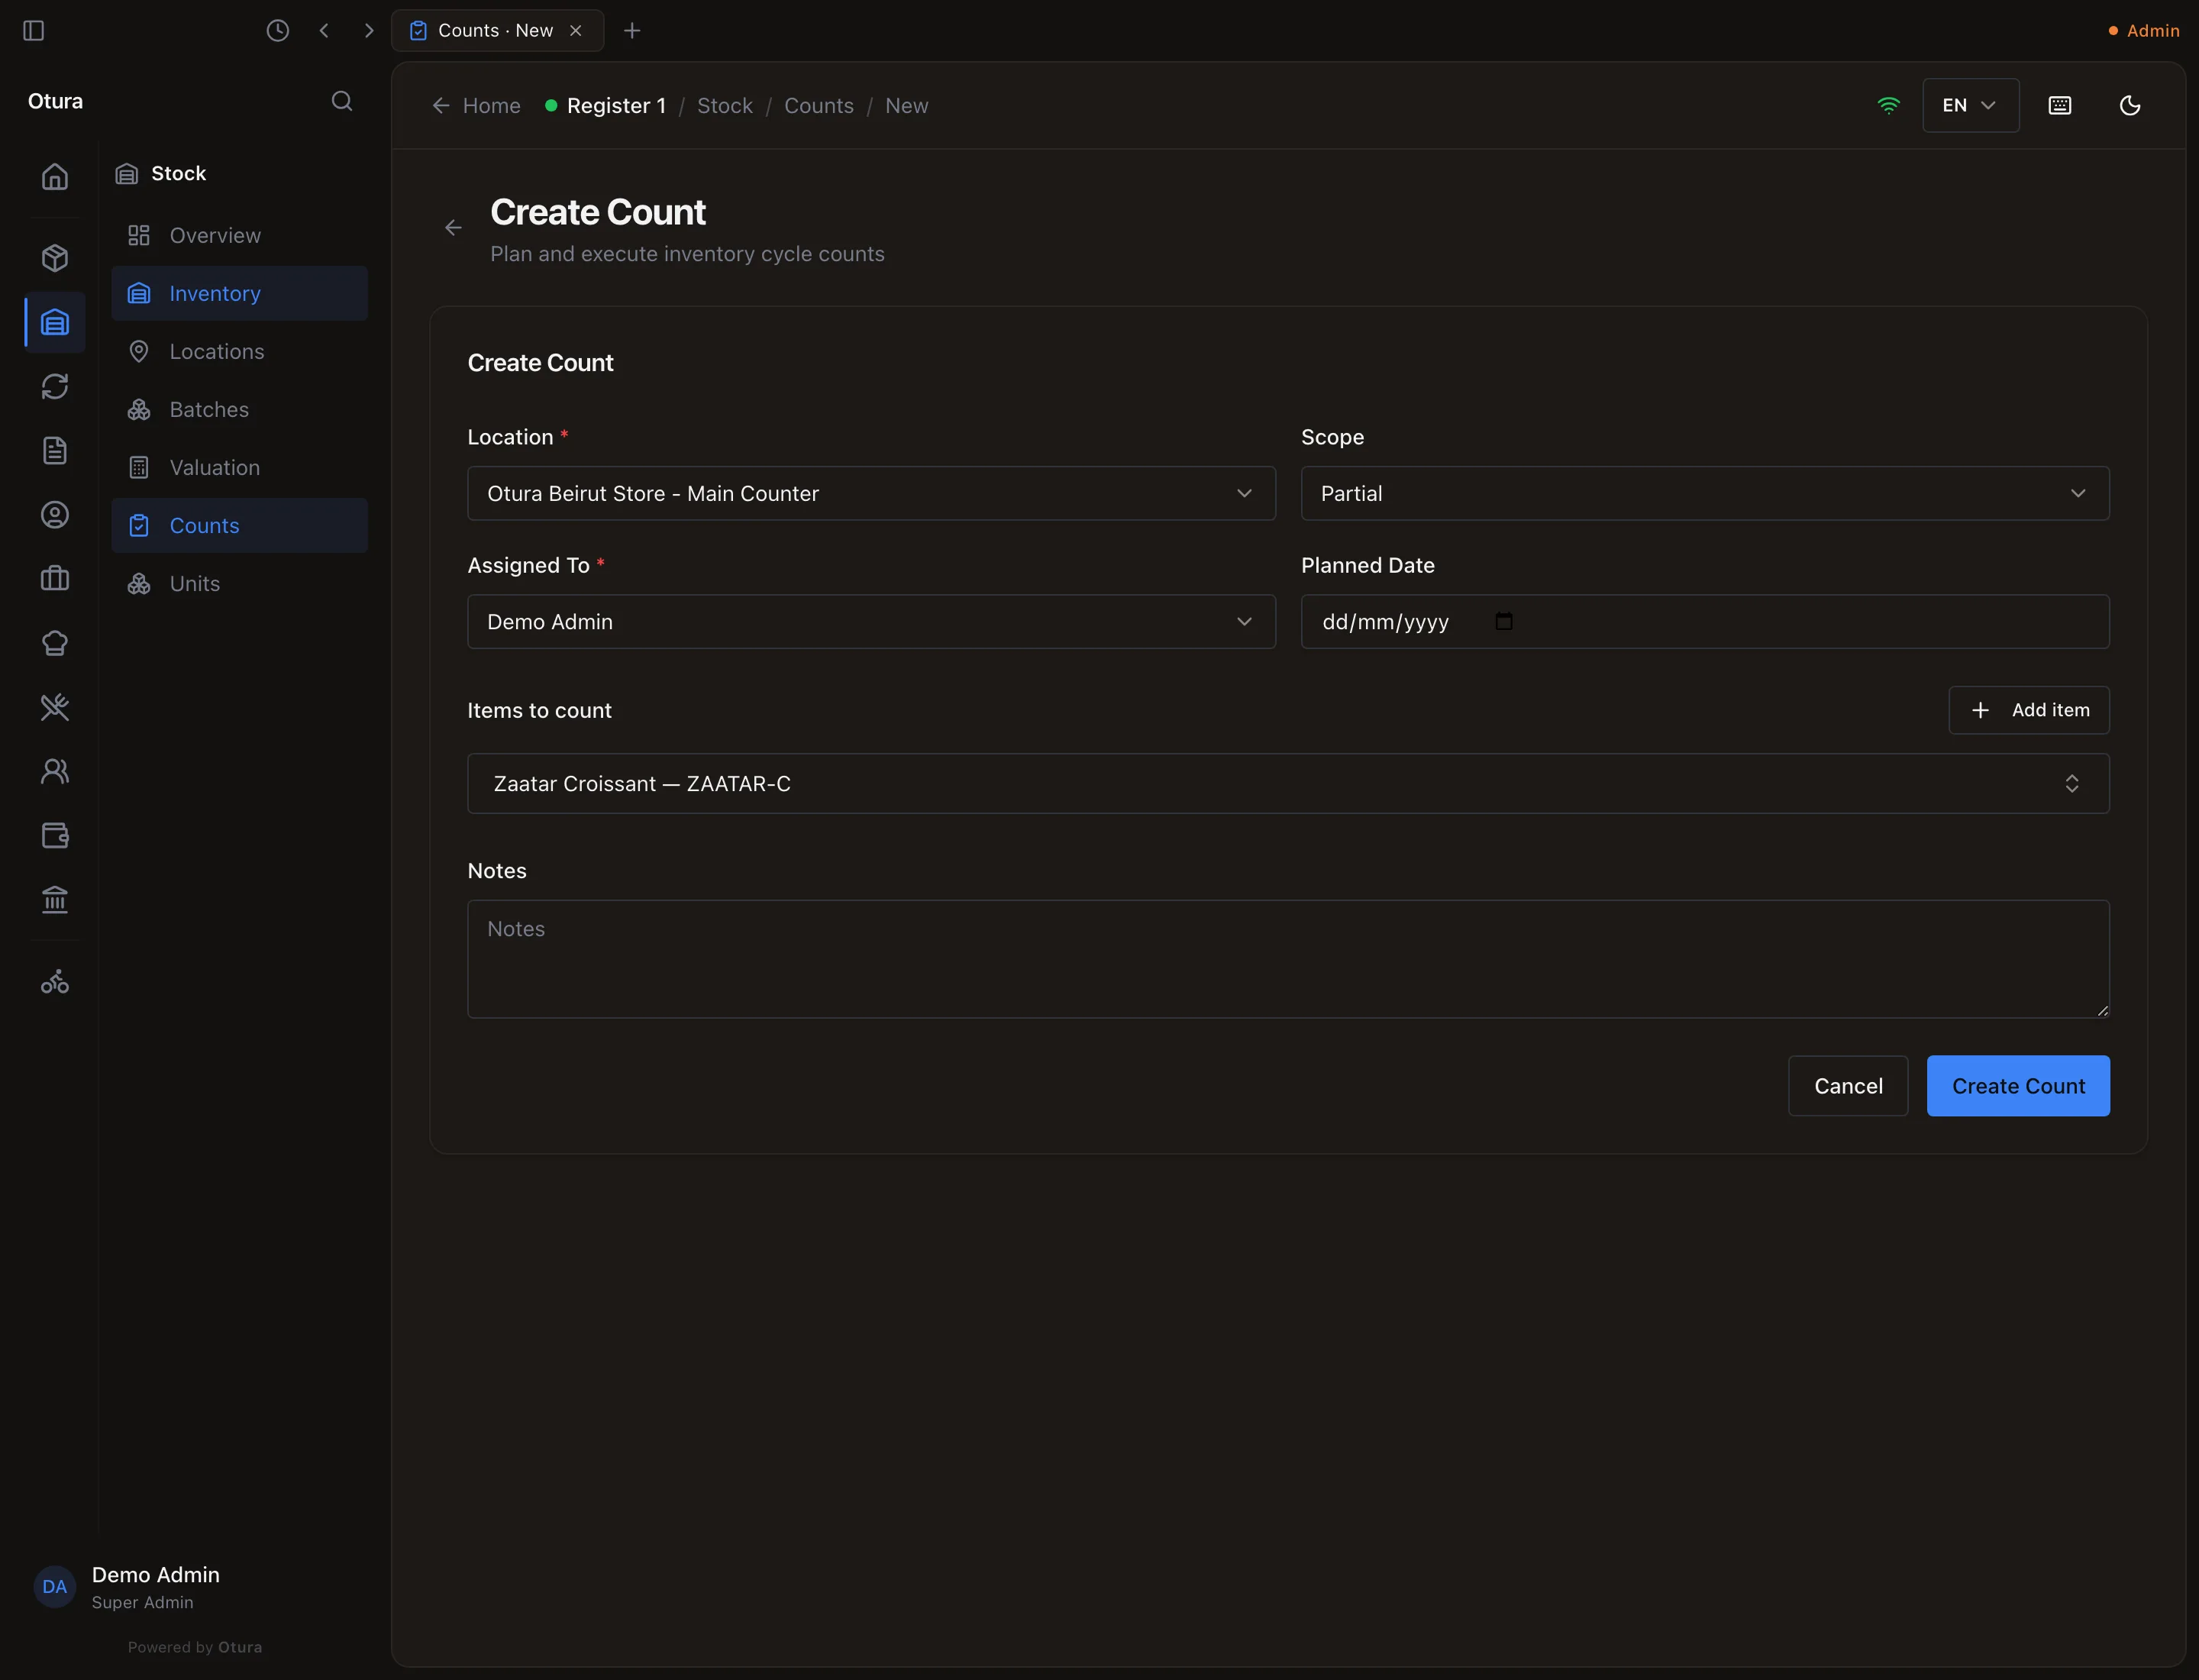Viewport: 2199px width, 1680px height.
Task: Click the blue Create Count button
Action: pyautogui.click(x=2018, y=1086)
